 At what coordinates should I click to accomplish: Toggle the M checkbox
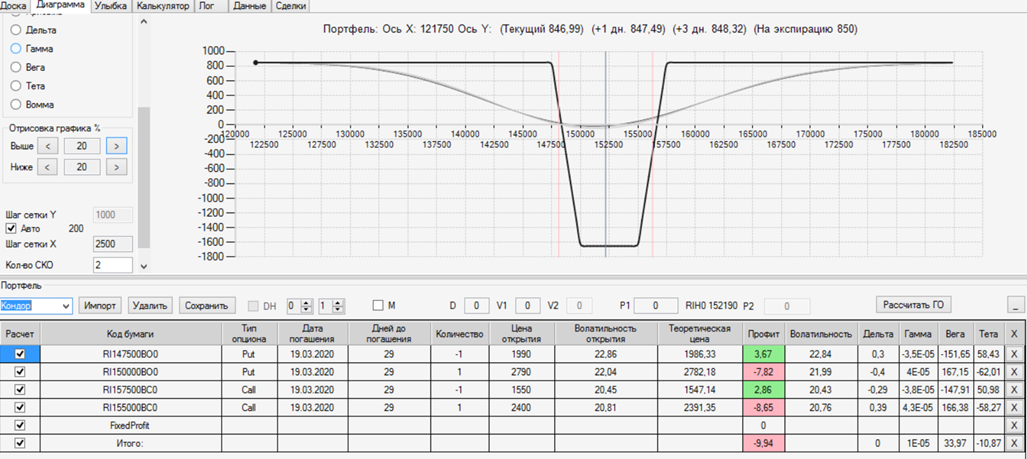click(x=377, y=305)
